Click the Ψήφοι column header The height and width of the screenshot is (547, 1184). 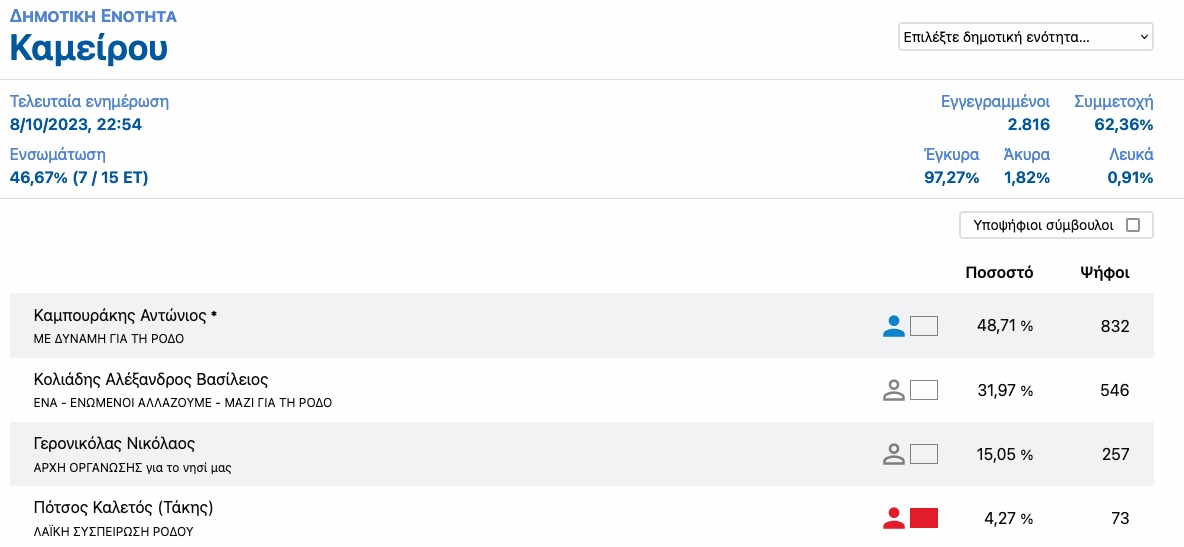pyautogui.click(x=1105, y=273)
